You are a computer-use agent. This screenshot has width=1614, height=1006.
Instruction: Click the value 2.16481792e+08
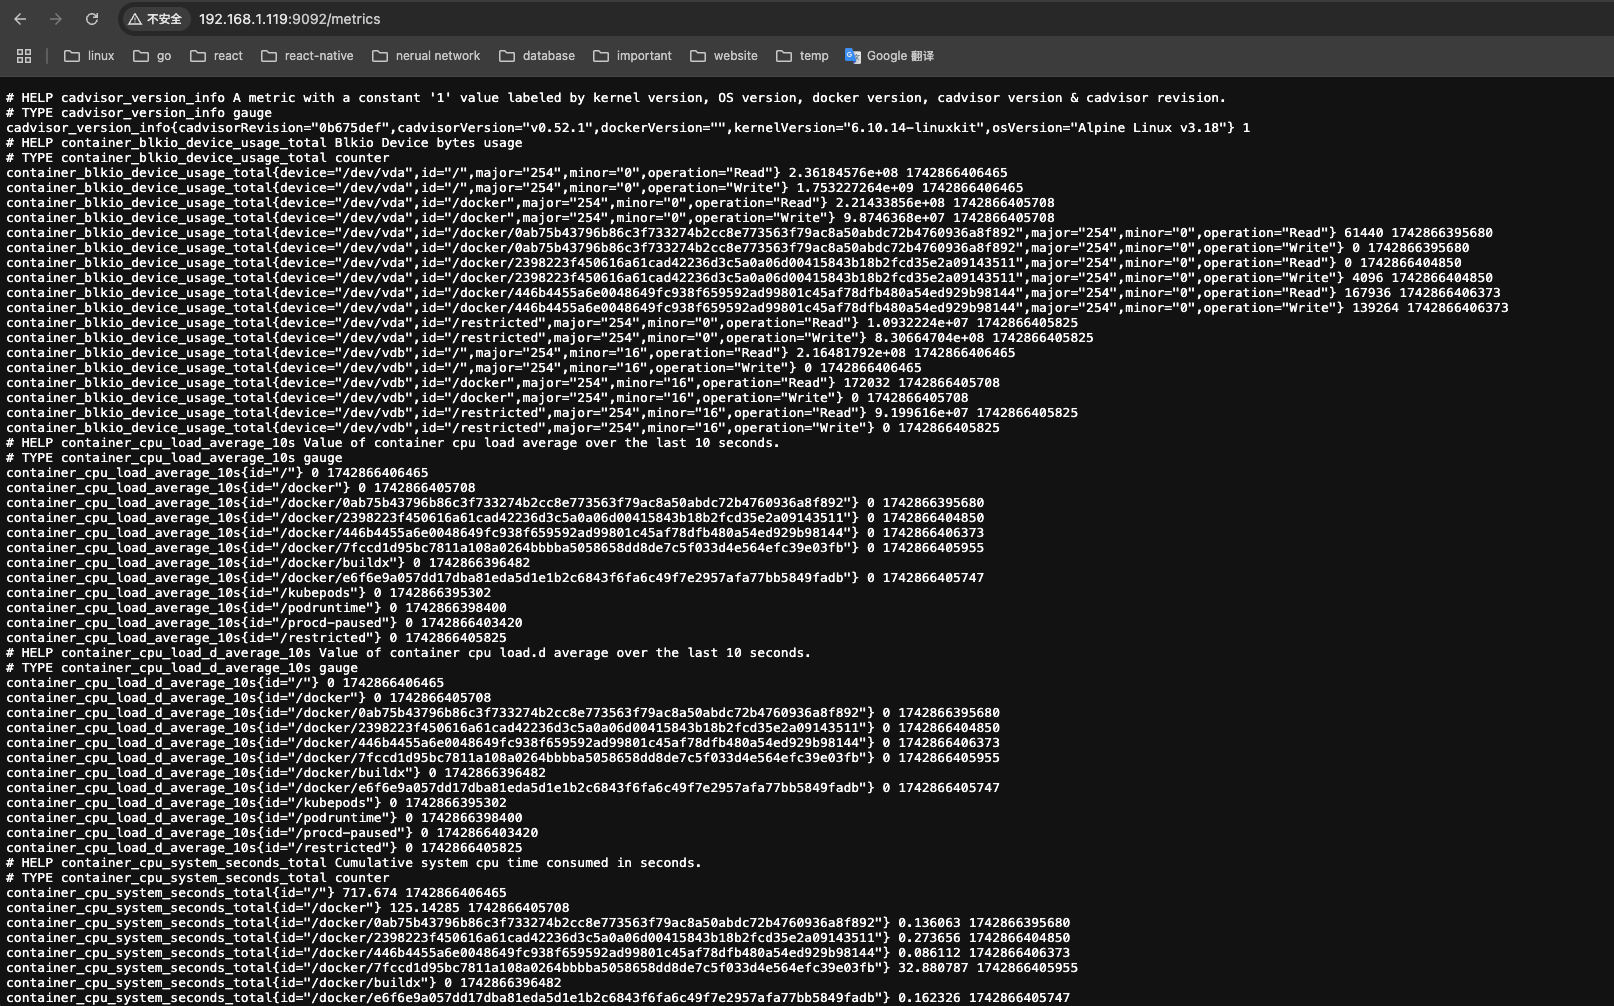point(851,353)
